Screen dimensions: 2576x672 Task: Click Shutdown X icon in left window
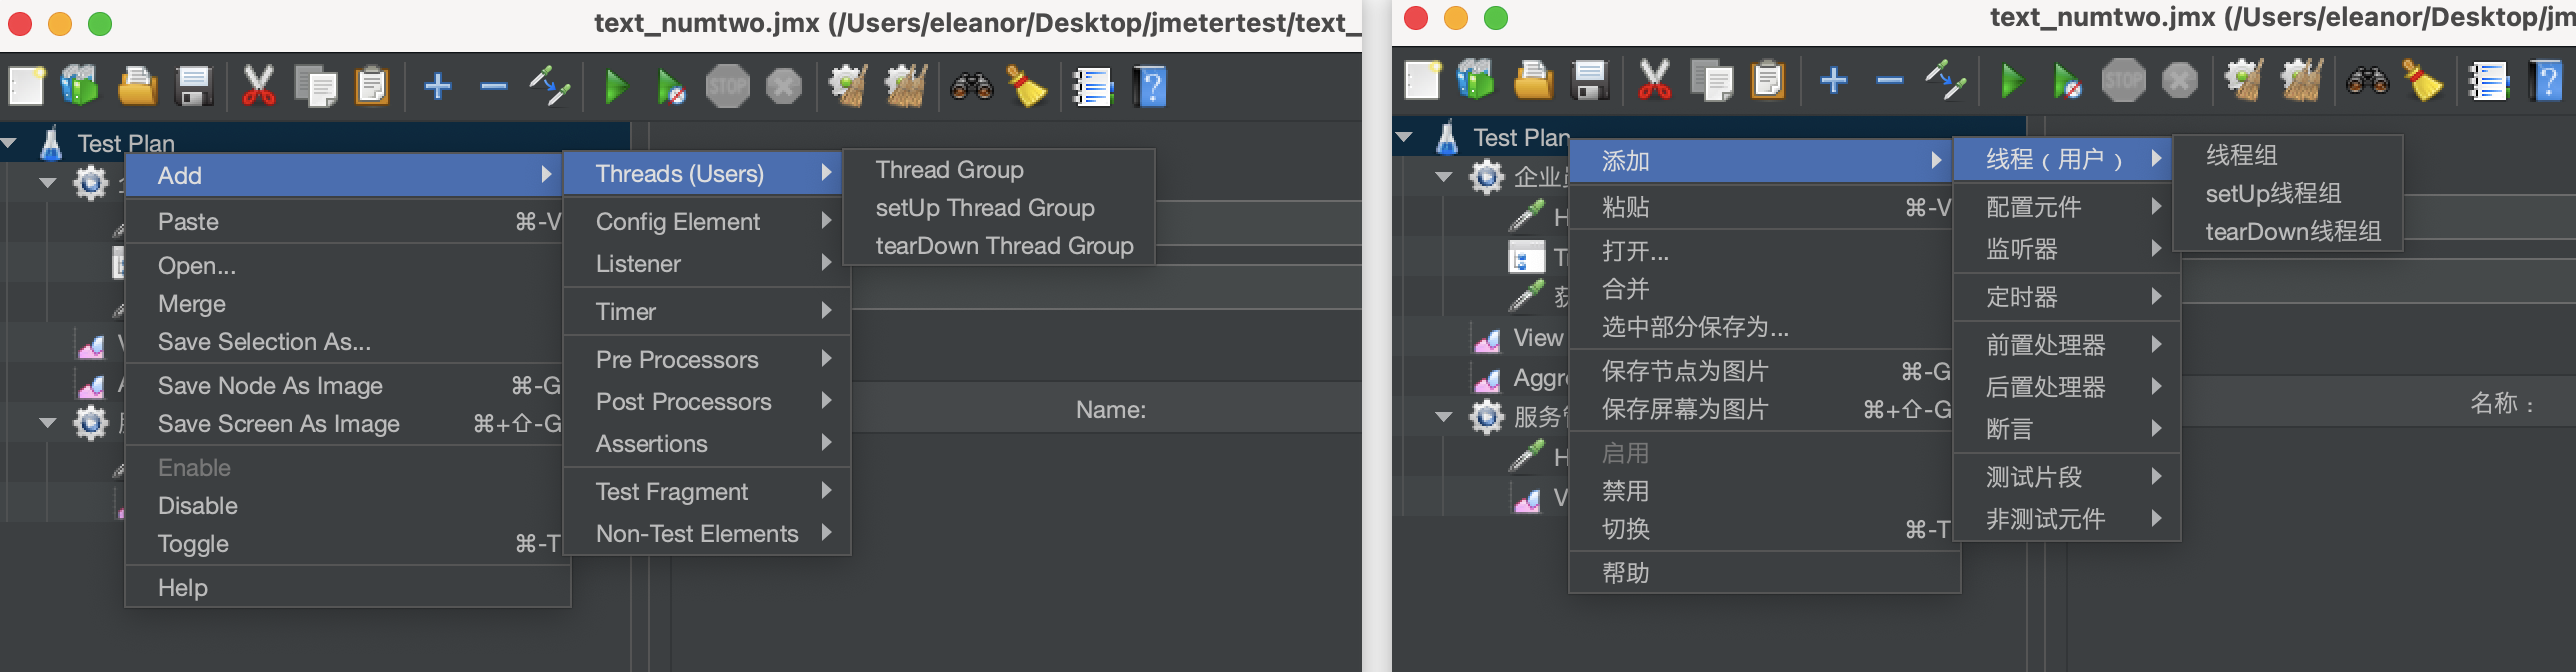(x=784, y=86)
